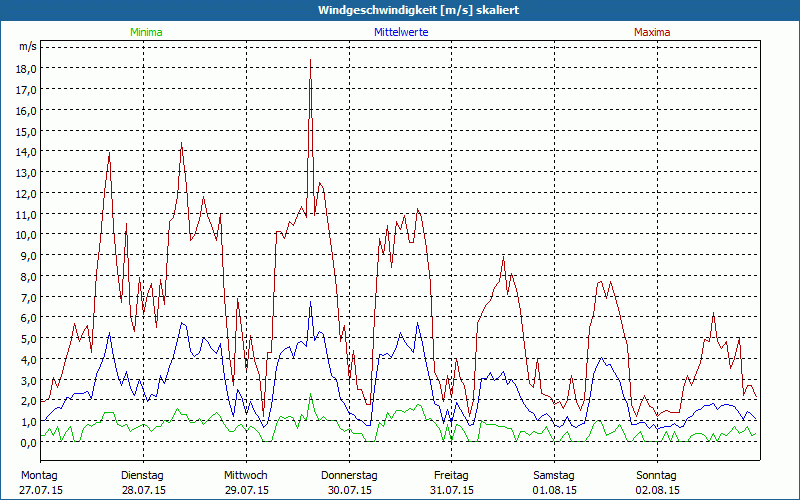
Task: Click the 0,0 y-axis value
Action: click(29, 443)
